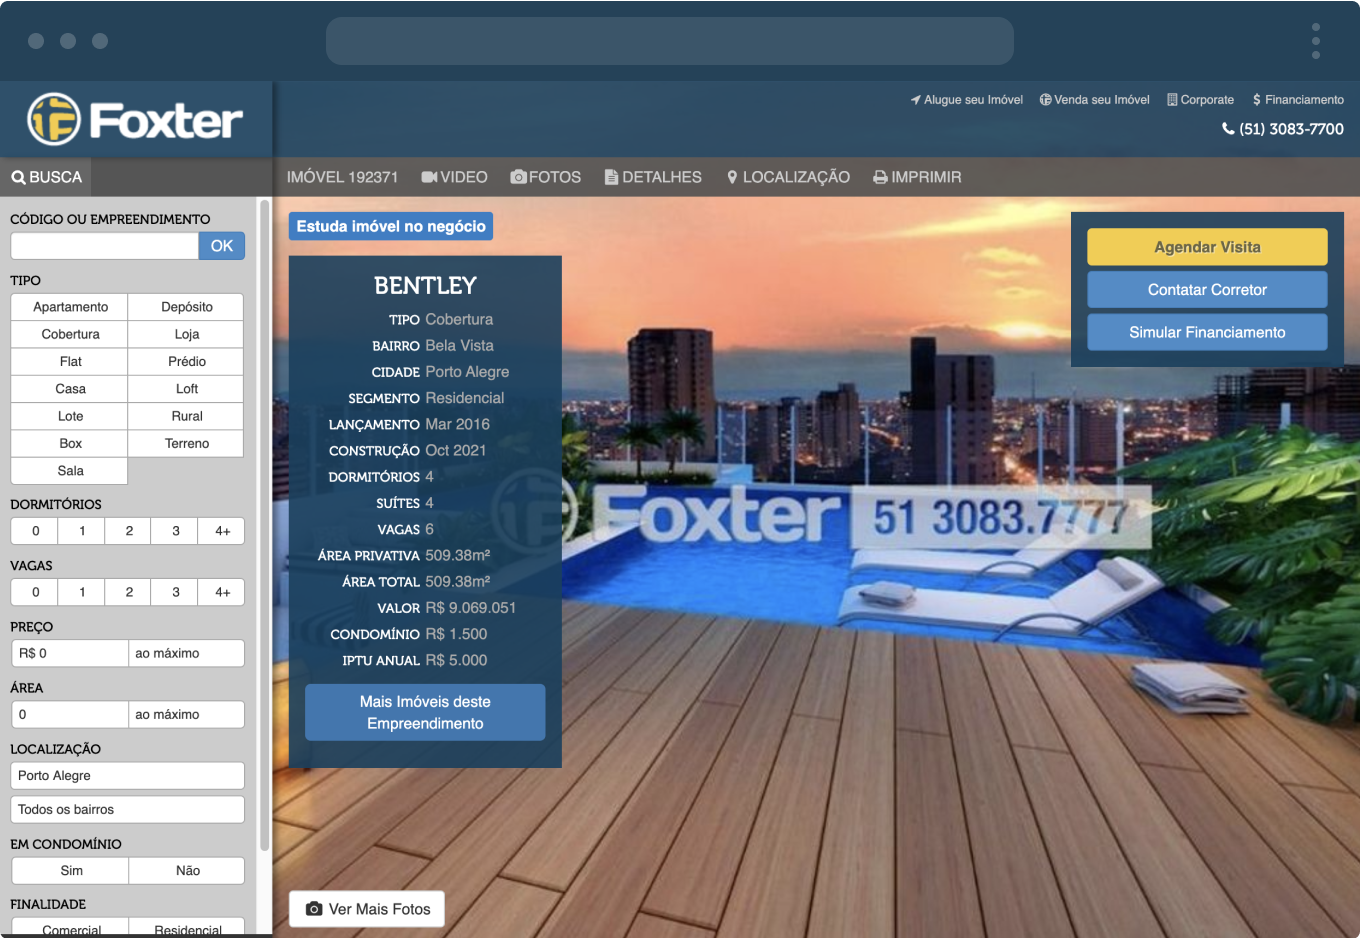The image size is (1360, 938).
Task: Click the Foxter logo icon
Action: 54,120
